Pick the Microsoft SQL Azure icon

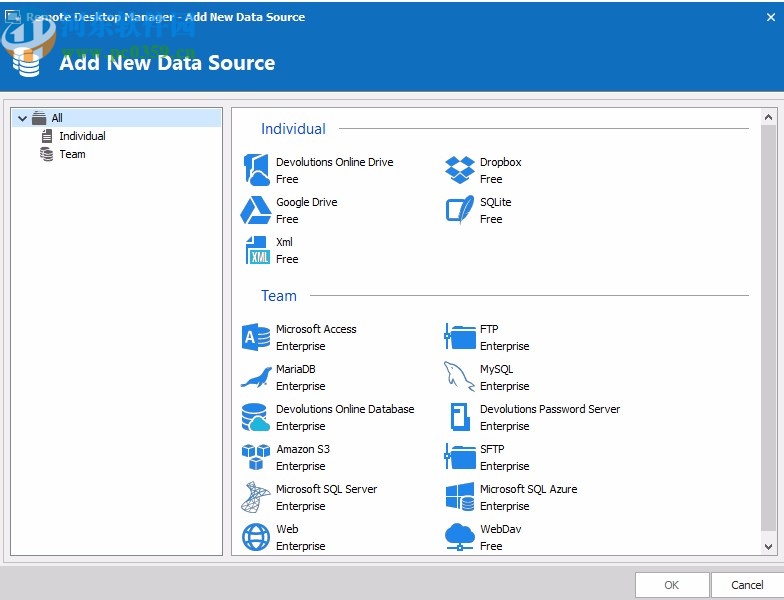coord(460,497)
